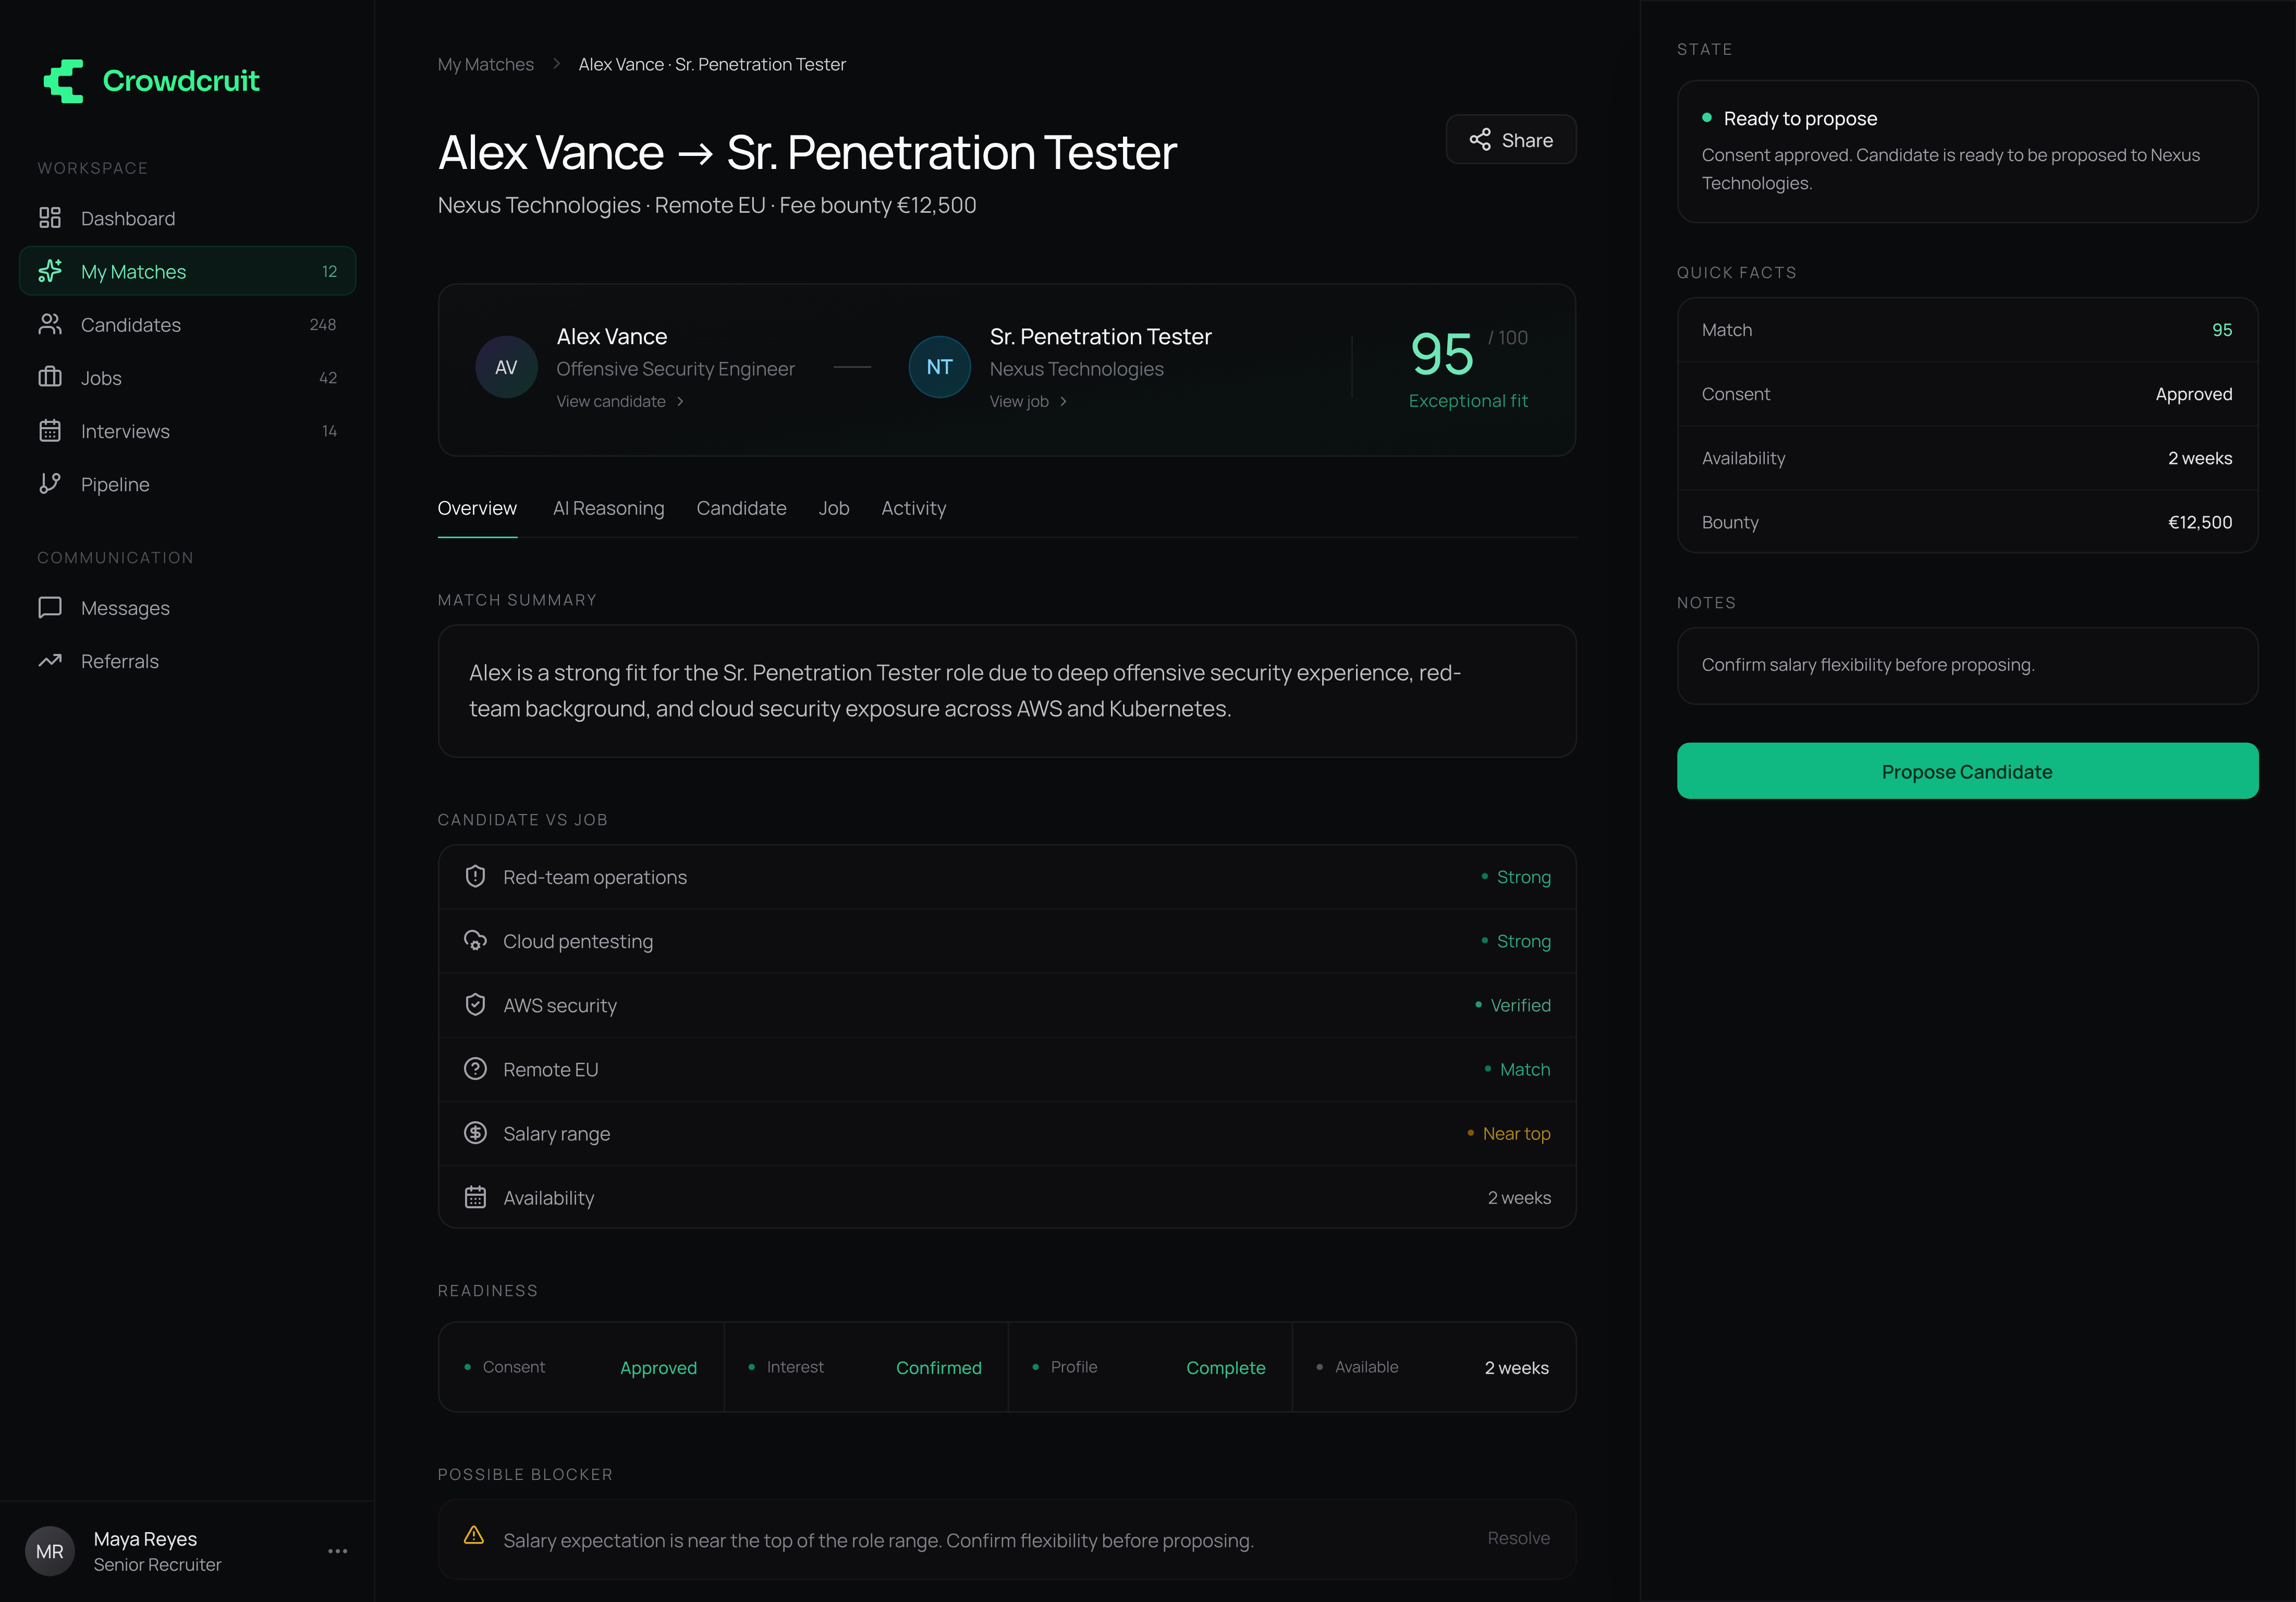Click the Crowdcruit logo icon
This screenshot has height=1602, width=2296.
pos(64,81)
